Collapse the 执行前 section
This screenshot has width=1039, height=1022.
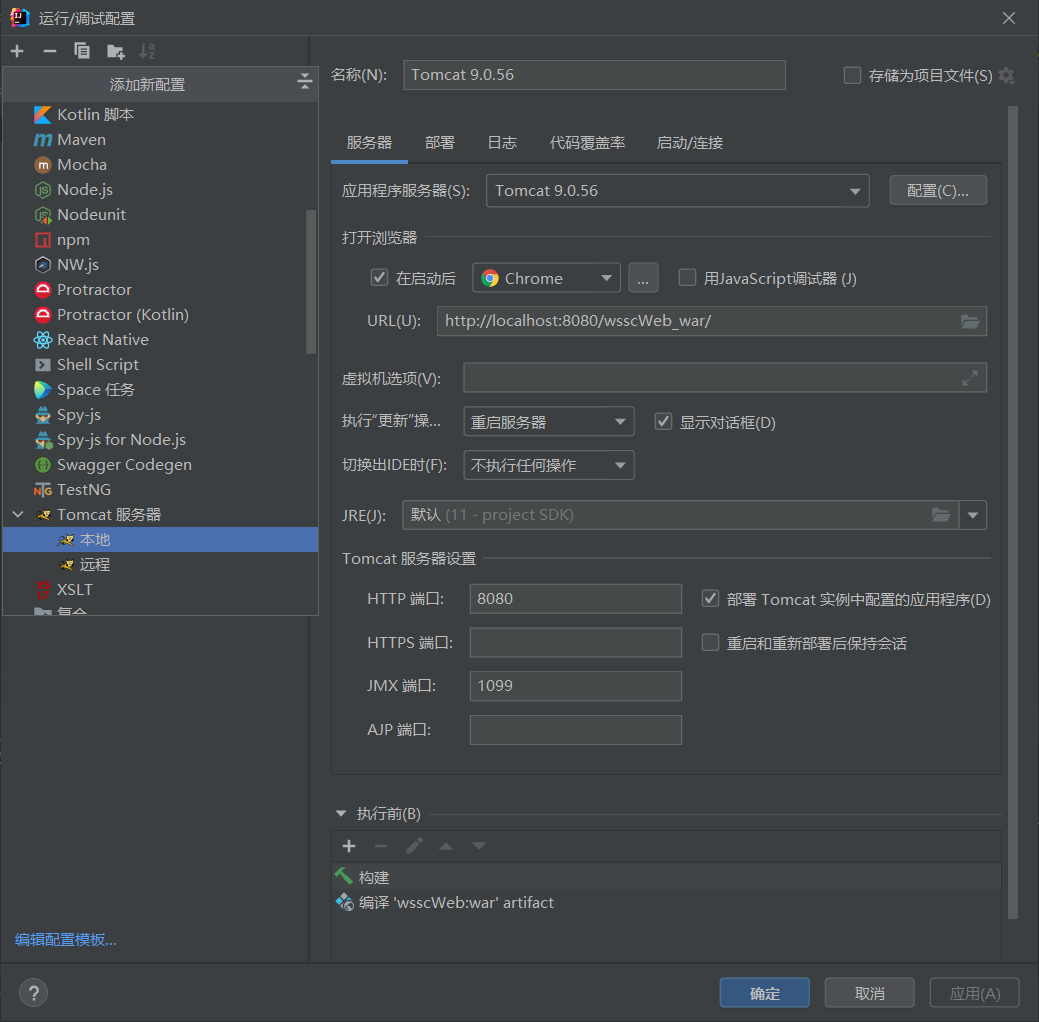341,813
